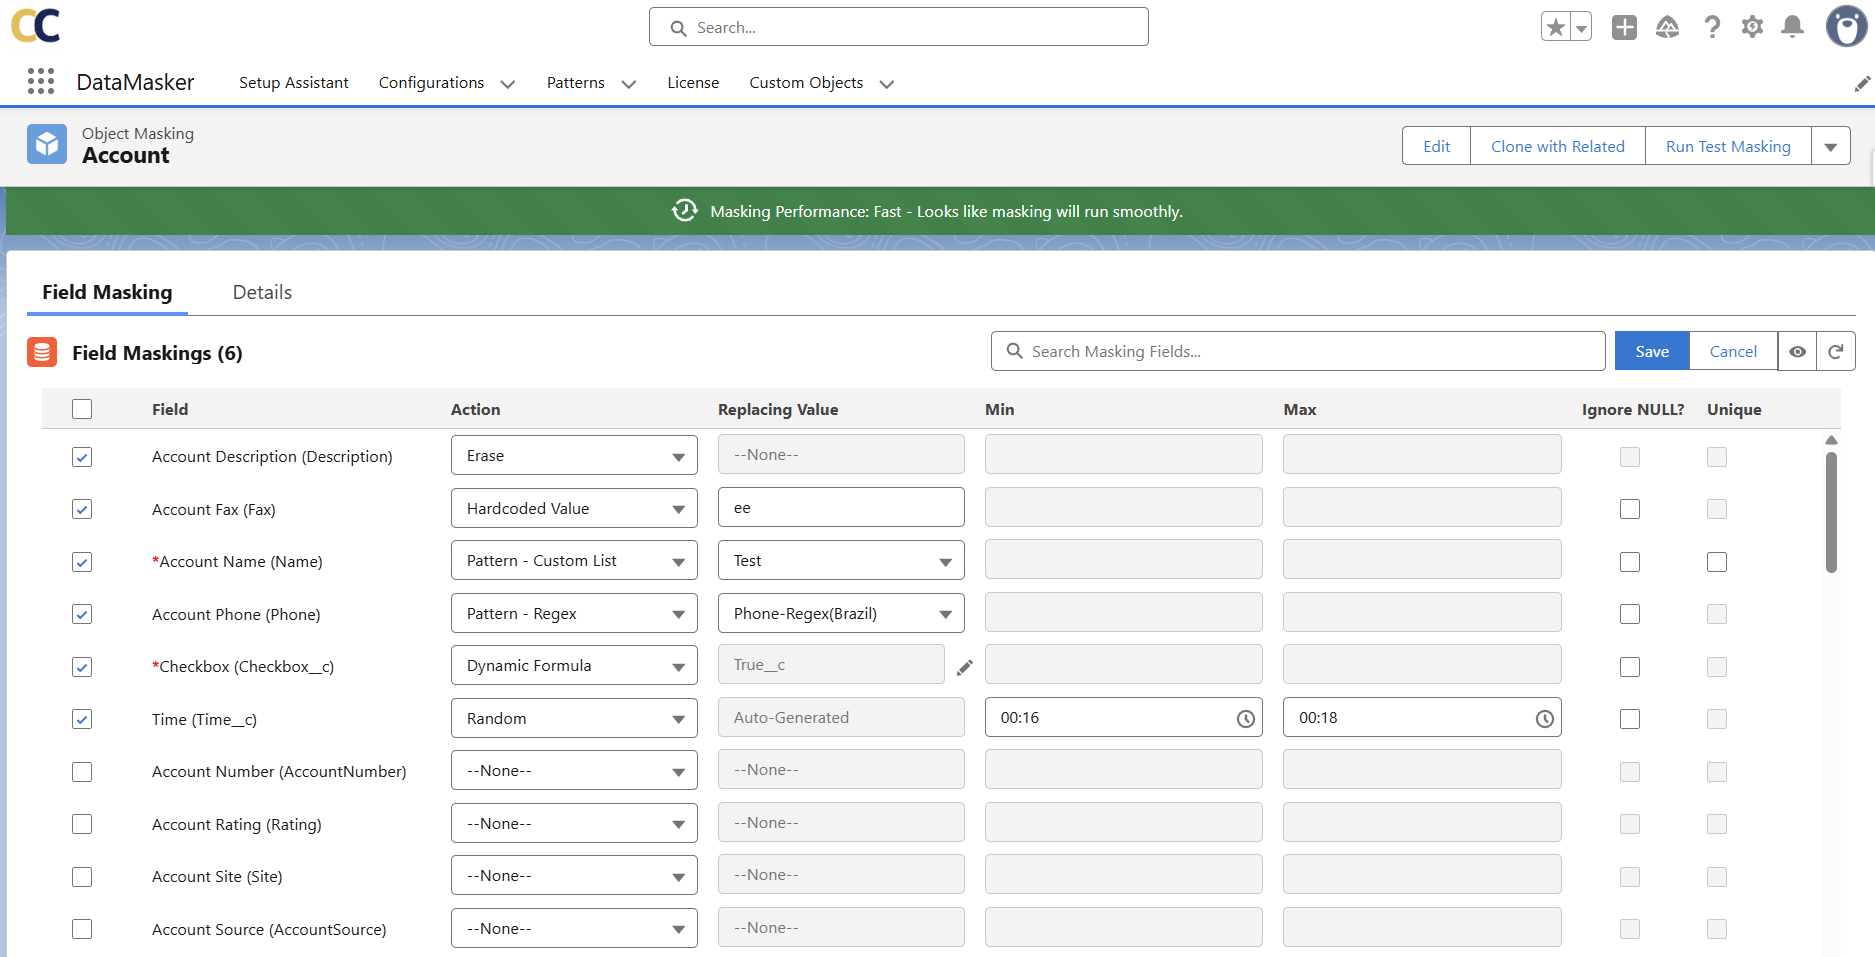Edit the True__c formula via the pencil icon
The width and height of the screenshot is (1875, 957).
tap(965, 666)
